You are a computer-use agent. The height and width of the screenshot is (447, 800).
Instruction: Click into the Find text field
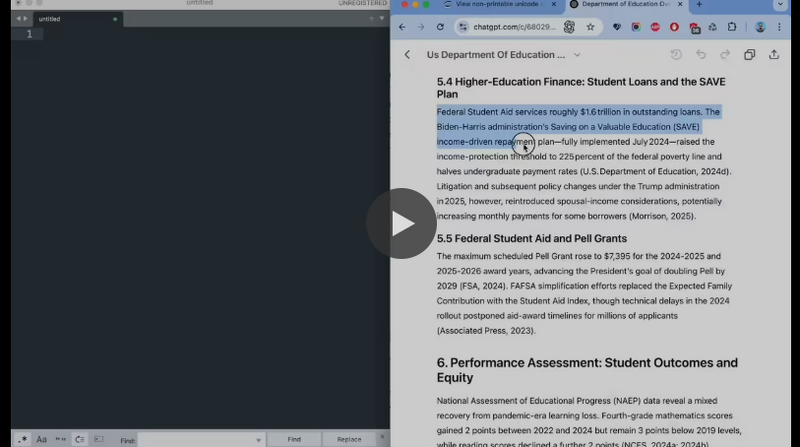(196, 439)
